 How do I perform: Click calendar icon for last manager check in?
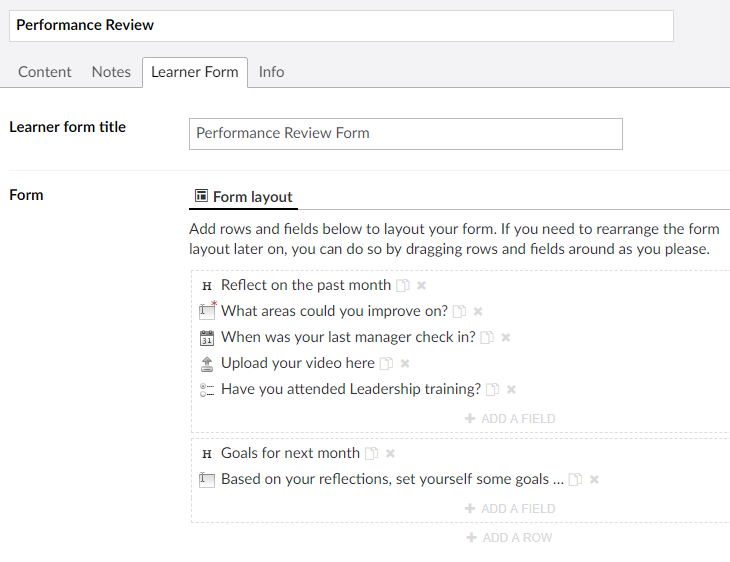(x=207, y=338)
